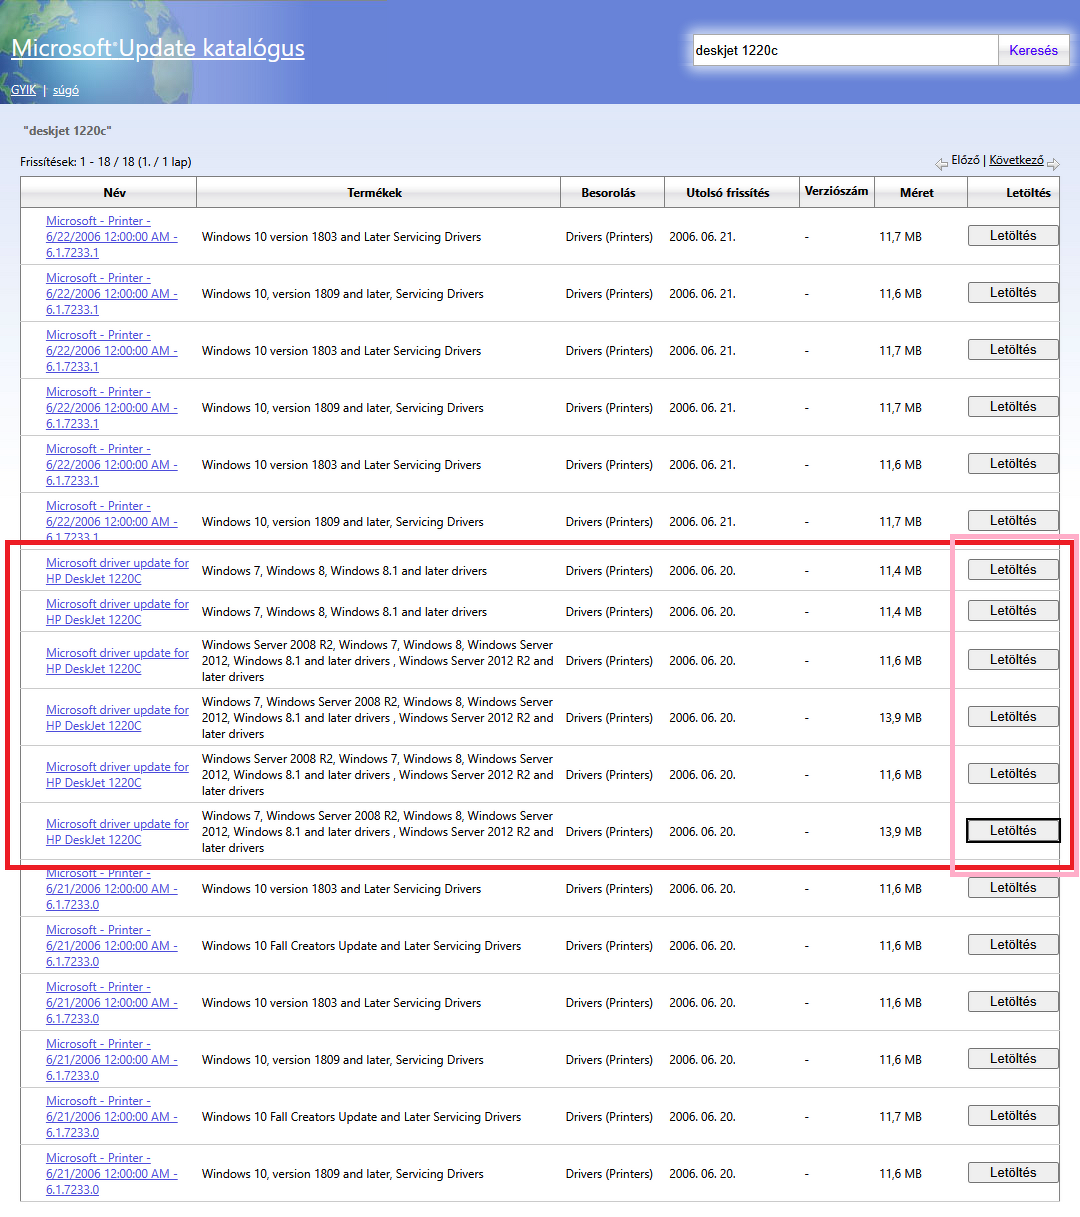
Task: Go to the Következő page link
Action: click(x=1016, y=160)
